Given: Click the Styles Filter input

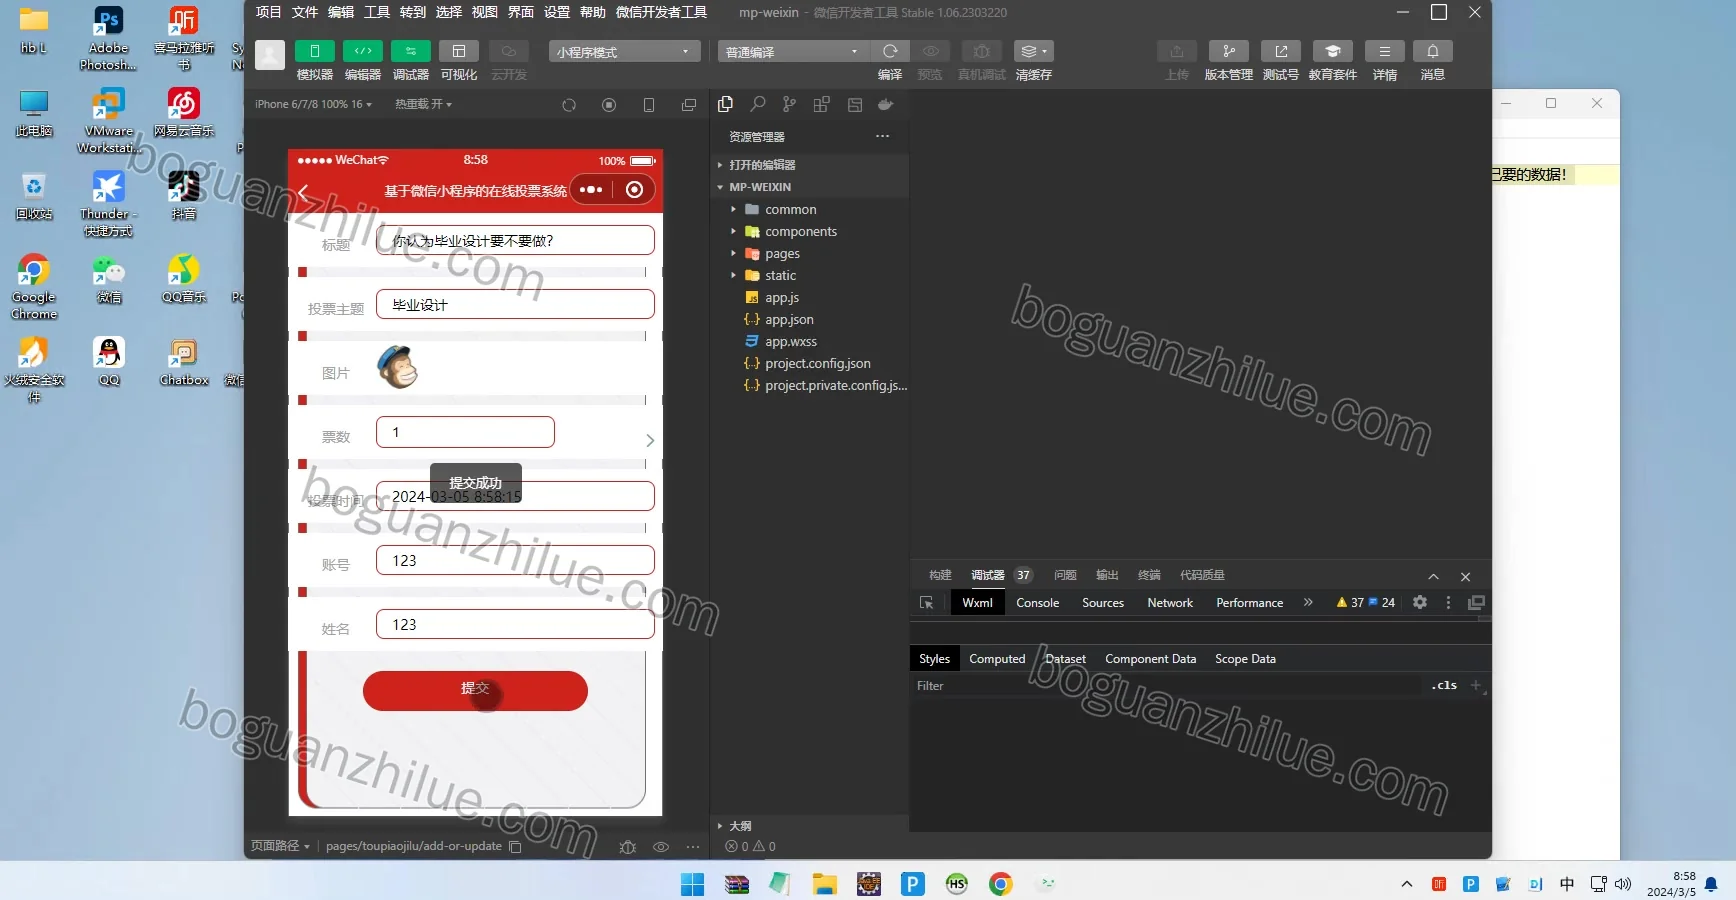Looking at the screenshot, I should pyautogui.click(x=1168, y=686).
